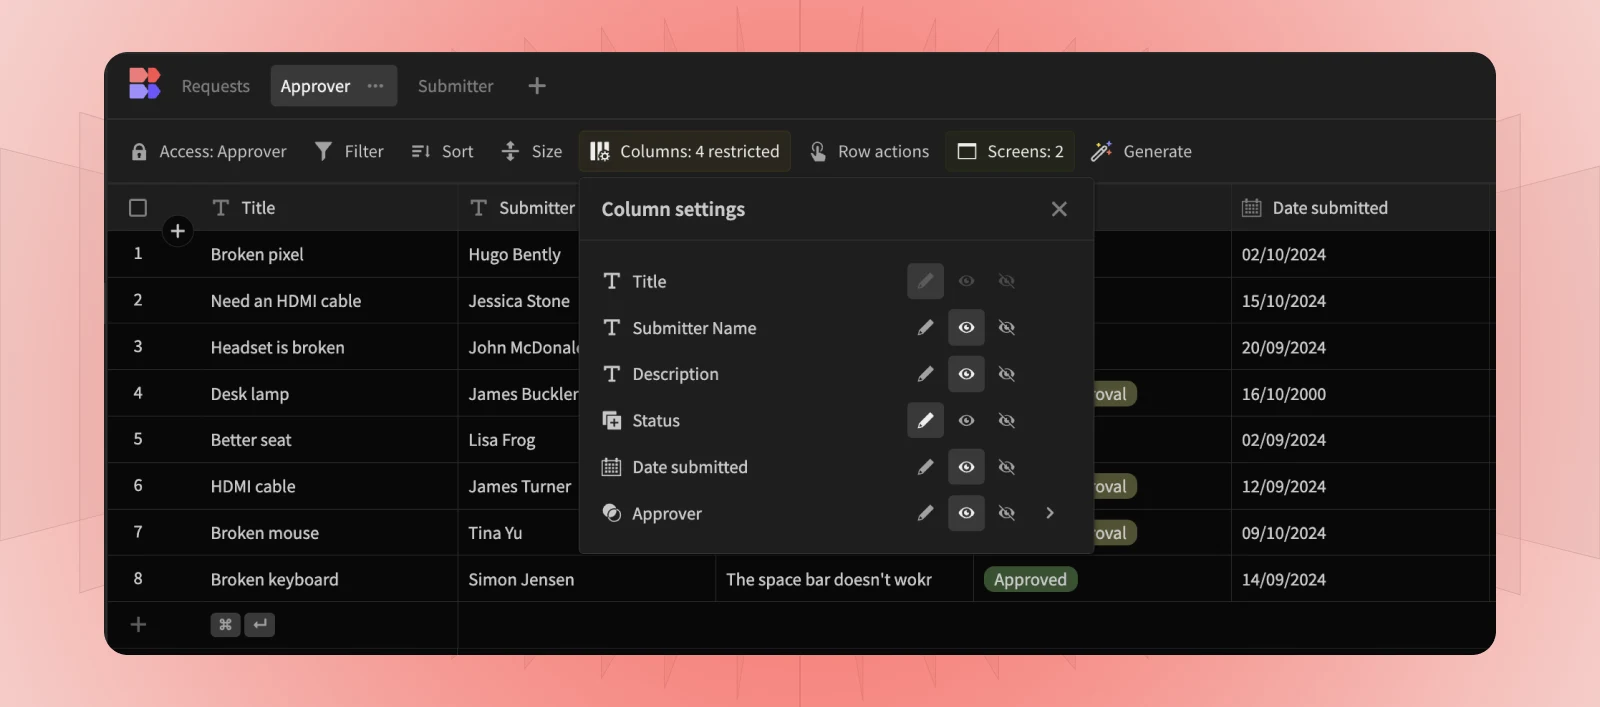Click the command key shortcut icon
This screenshot has height=707, width=1600.
(225, 625)
